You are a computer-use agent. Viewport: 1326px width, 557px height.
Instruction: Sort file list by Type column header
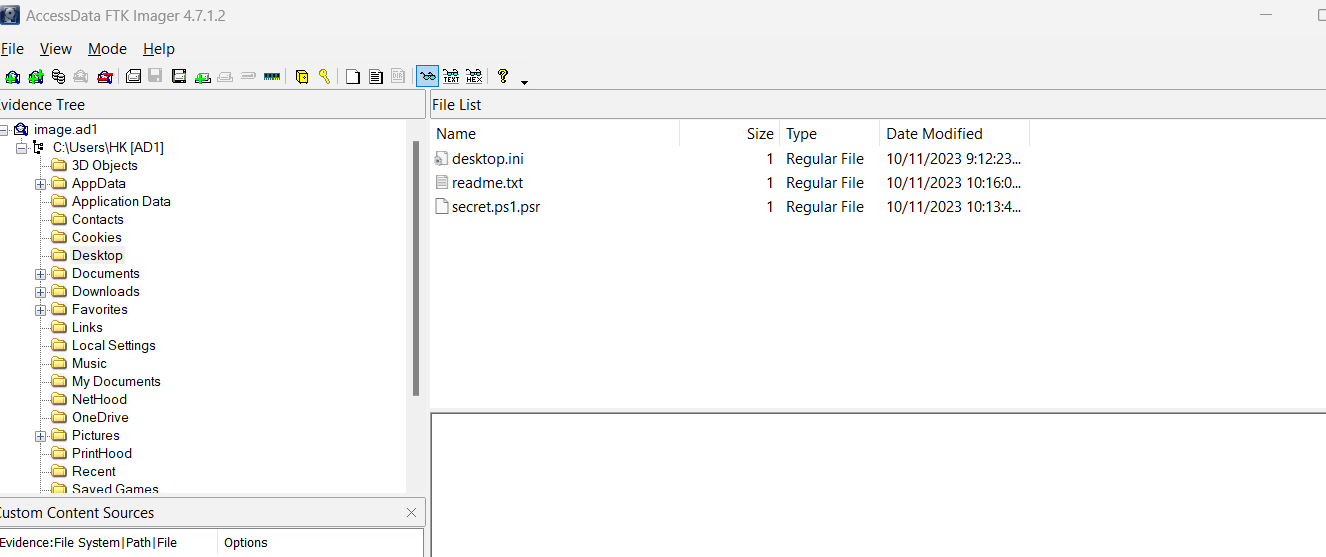point(830,134)
